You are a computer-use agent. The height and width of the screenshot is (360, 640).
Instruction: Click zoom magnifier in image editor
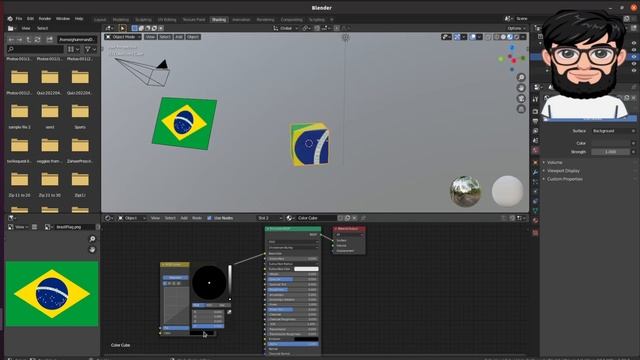click(x=92, y=239)
